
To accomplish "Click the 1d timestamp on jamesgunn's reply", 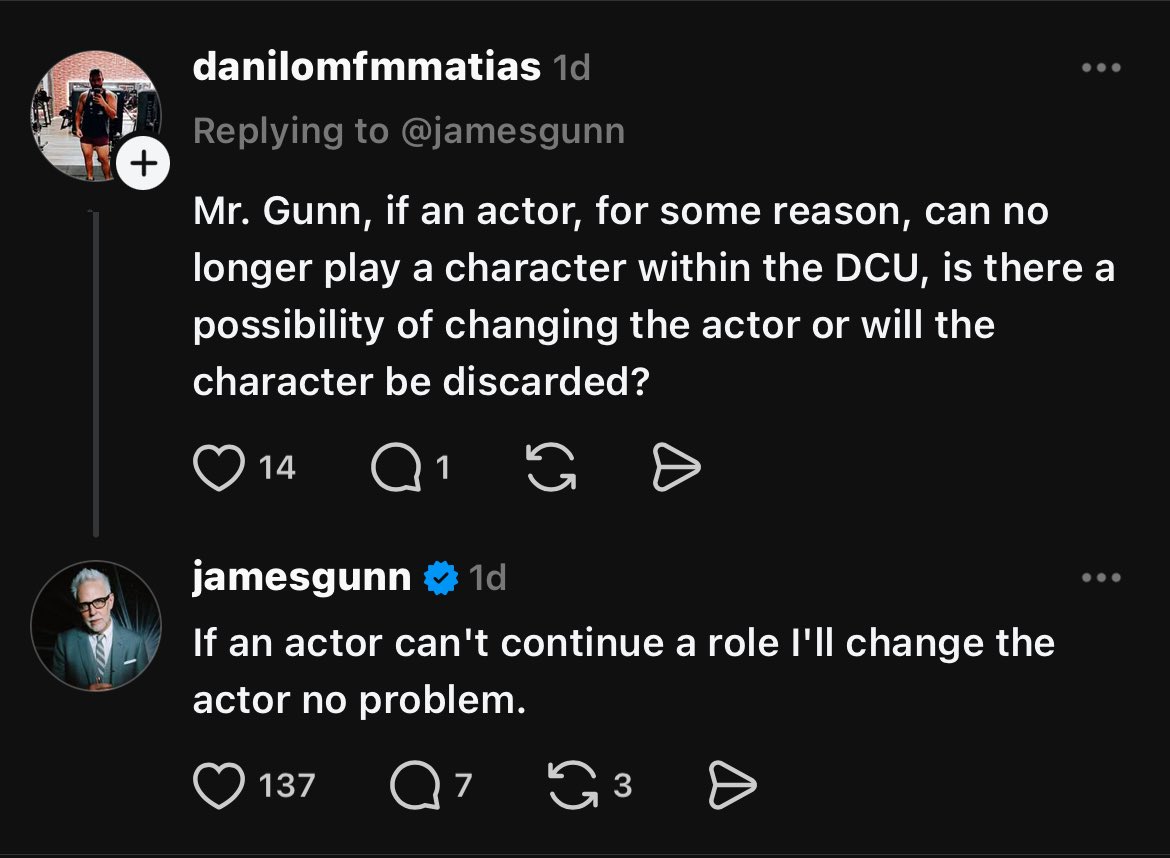I will (x=488, y=578).
